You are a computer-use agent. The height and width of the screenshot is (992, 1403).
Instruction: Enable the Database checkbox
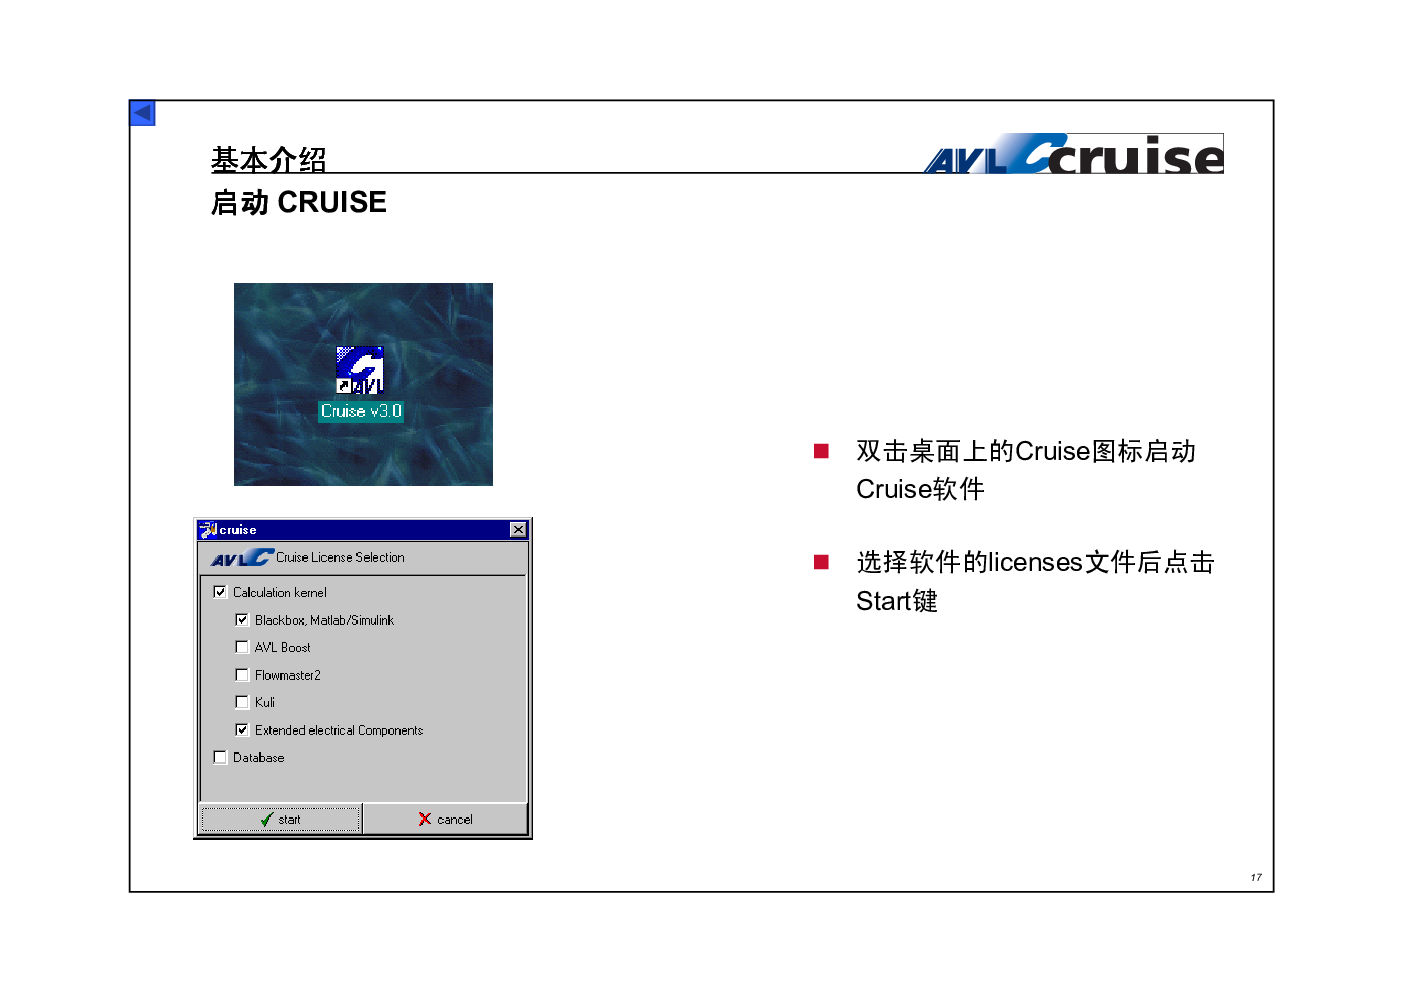click(x=220, y=757)
